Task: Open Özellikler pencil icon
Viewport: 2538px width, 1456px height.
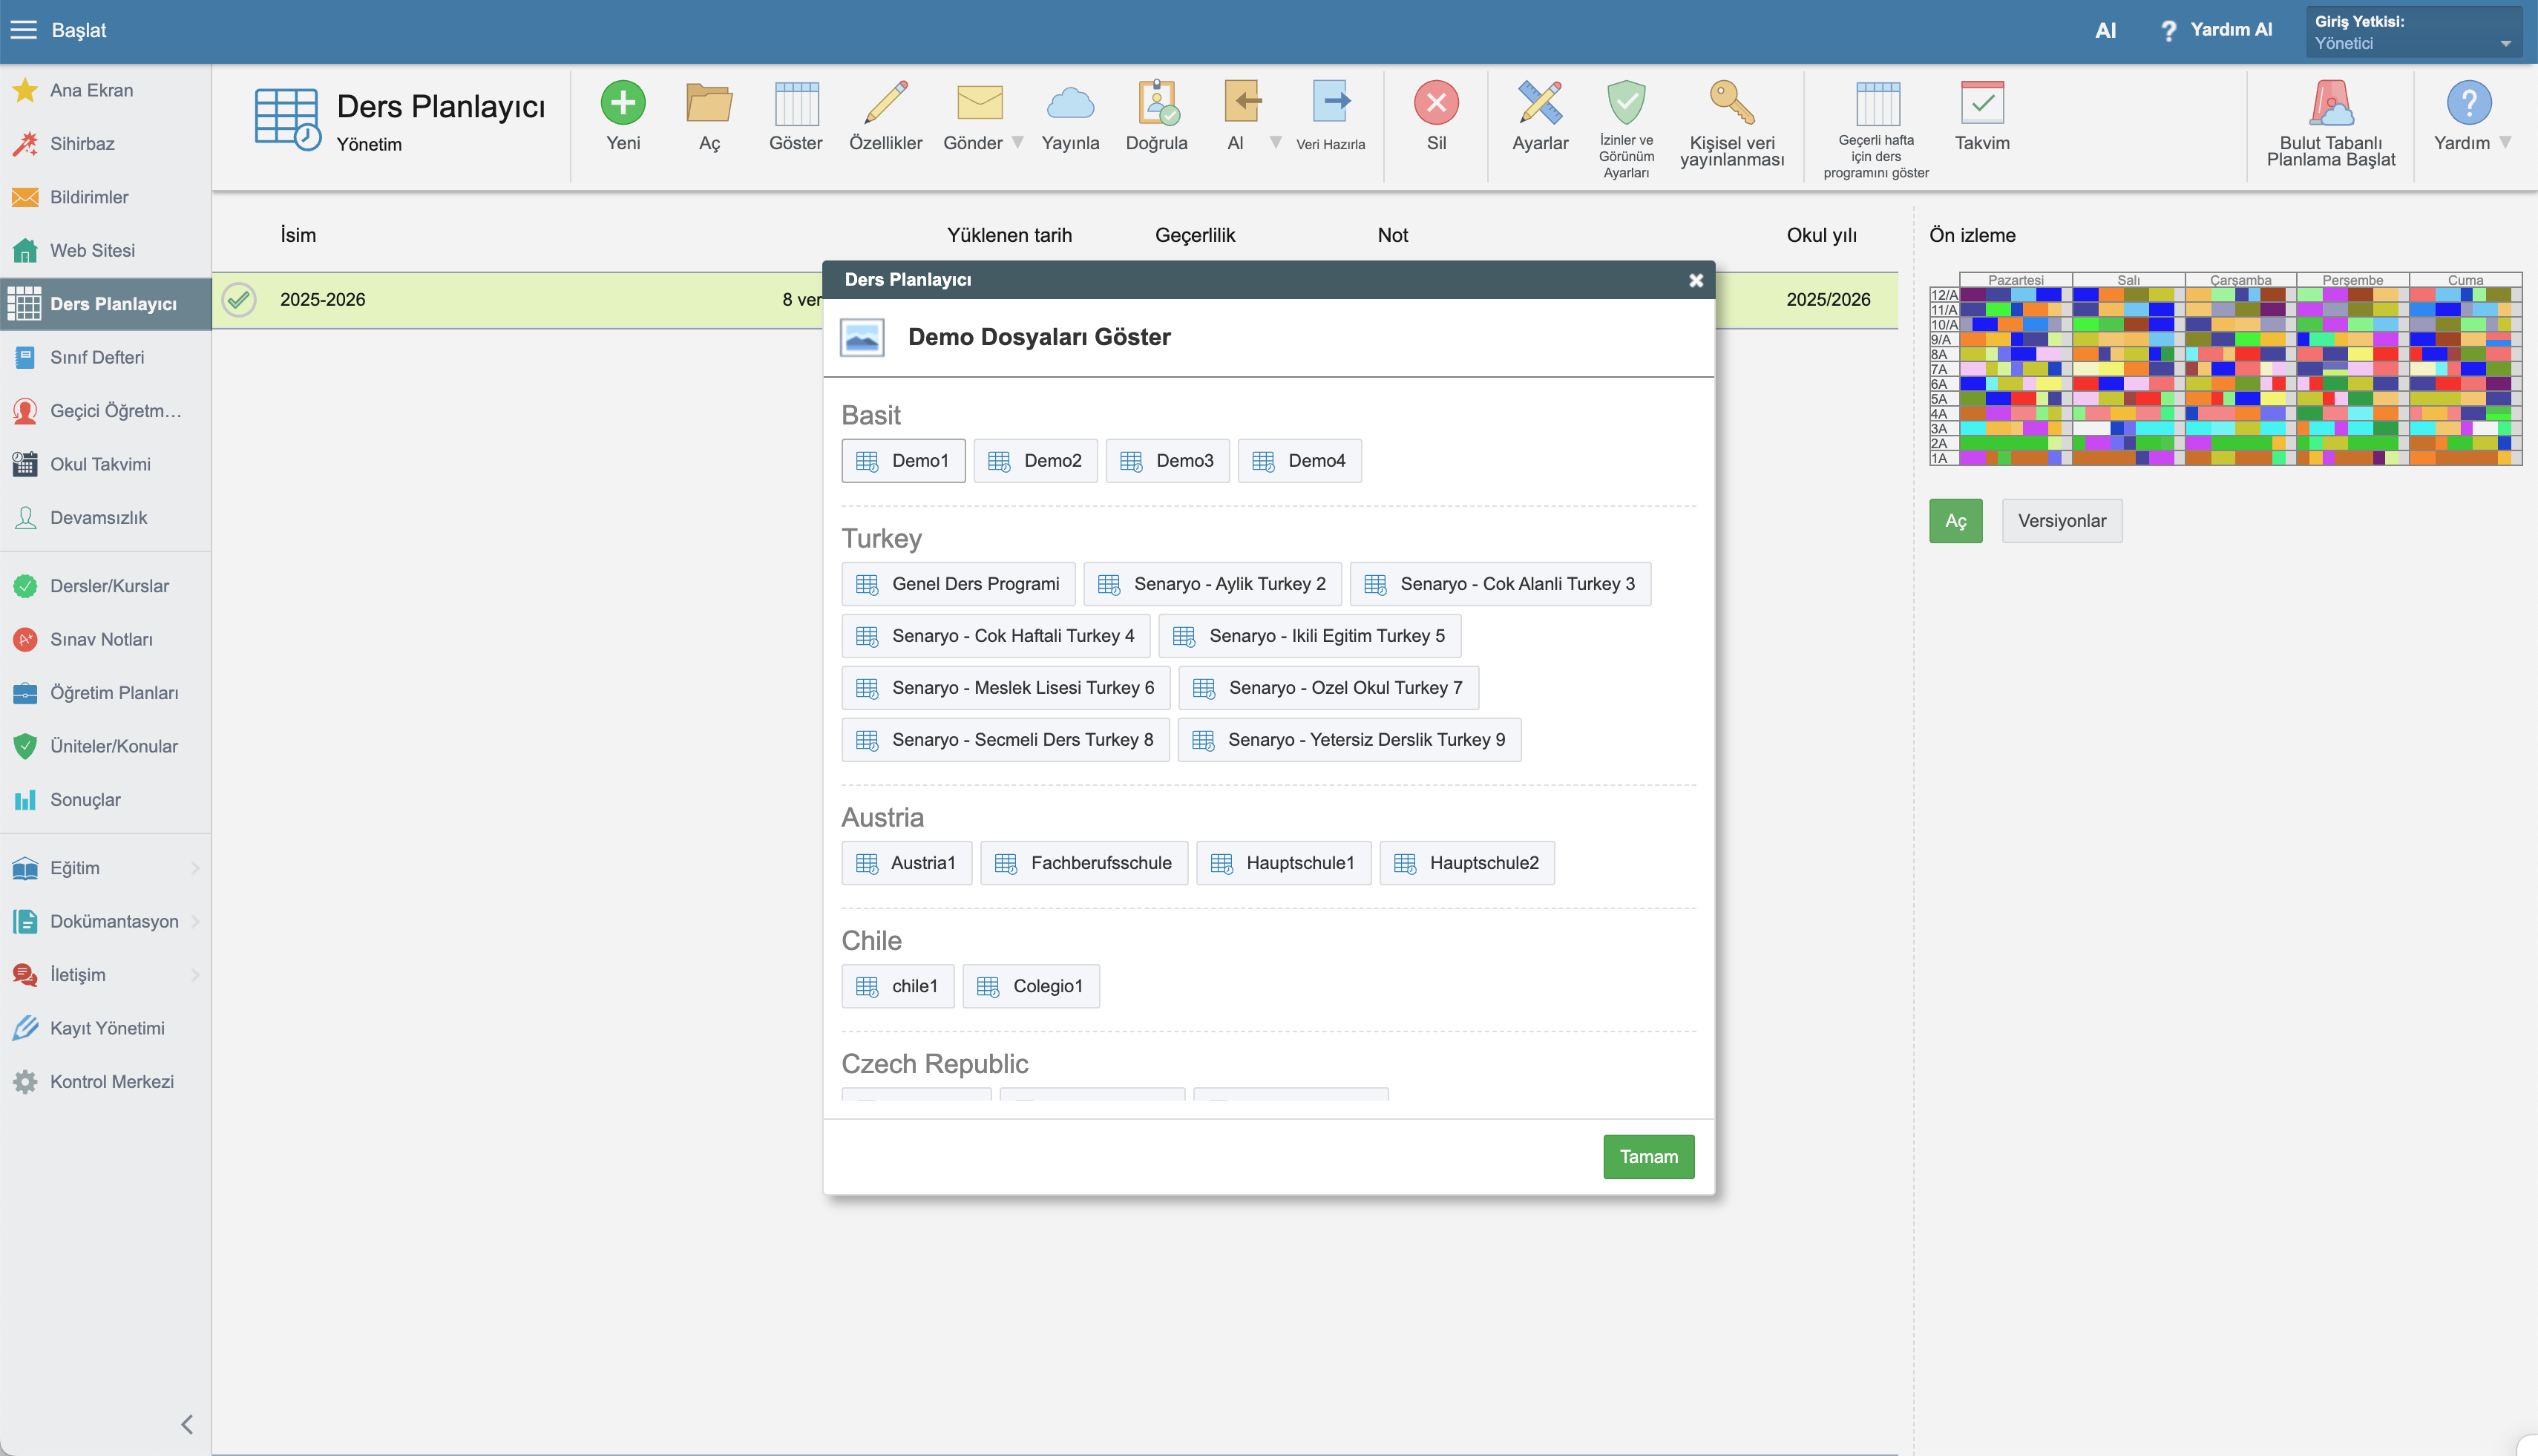Action: pos(885,102)
